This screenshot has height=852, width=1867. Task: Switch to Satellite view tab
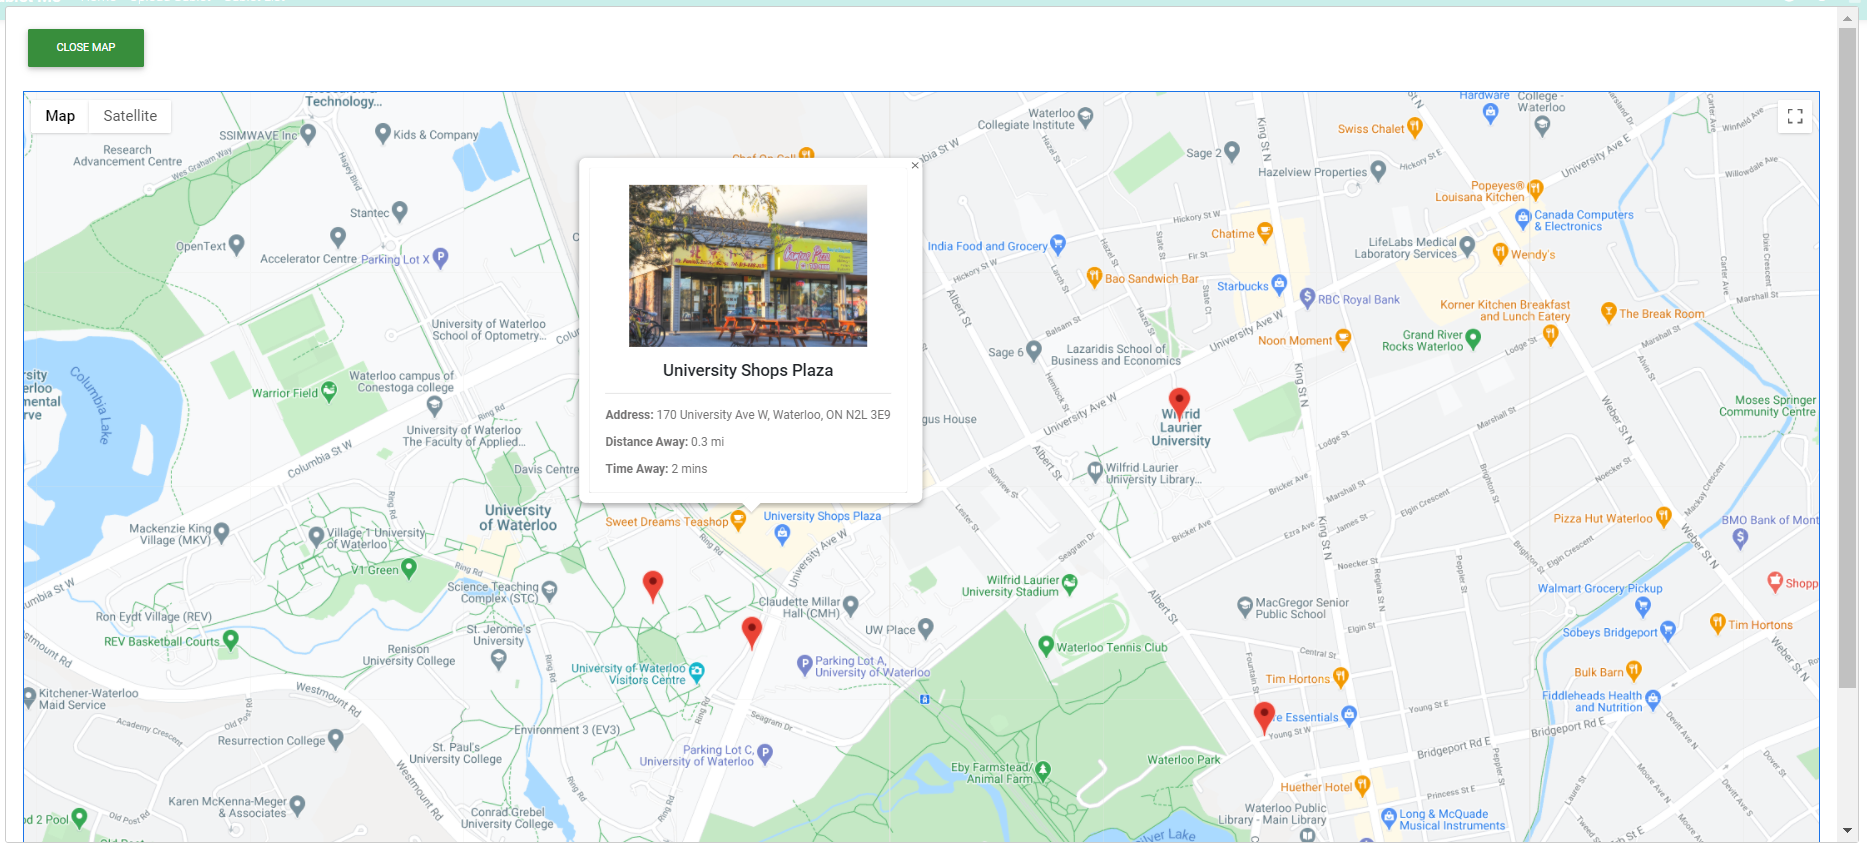[x=130, y=116]
